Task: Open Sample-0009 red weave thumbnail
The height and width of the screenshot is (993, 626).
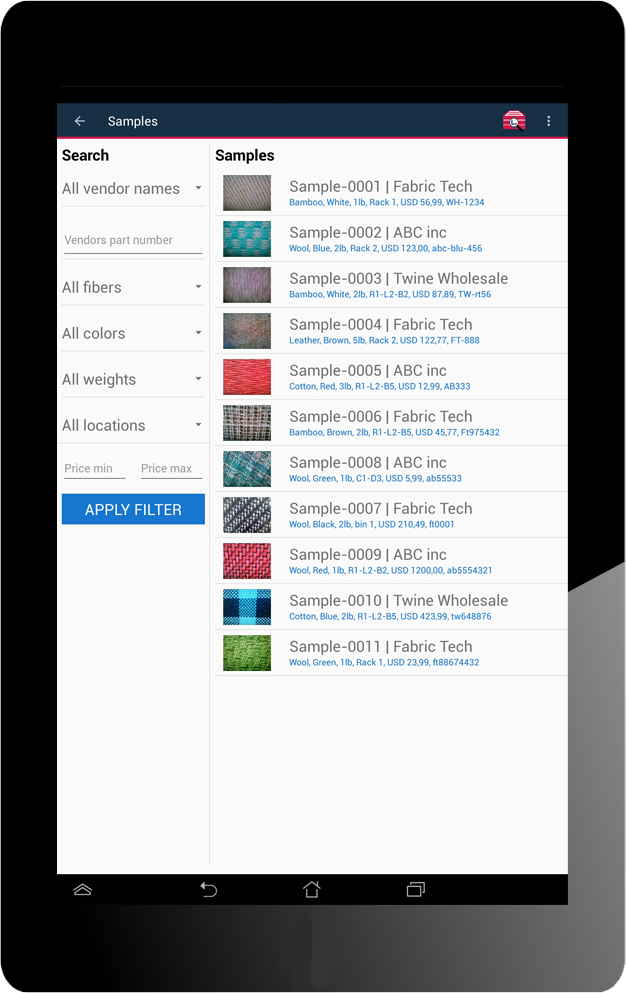Action: [247, 561]
